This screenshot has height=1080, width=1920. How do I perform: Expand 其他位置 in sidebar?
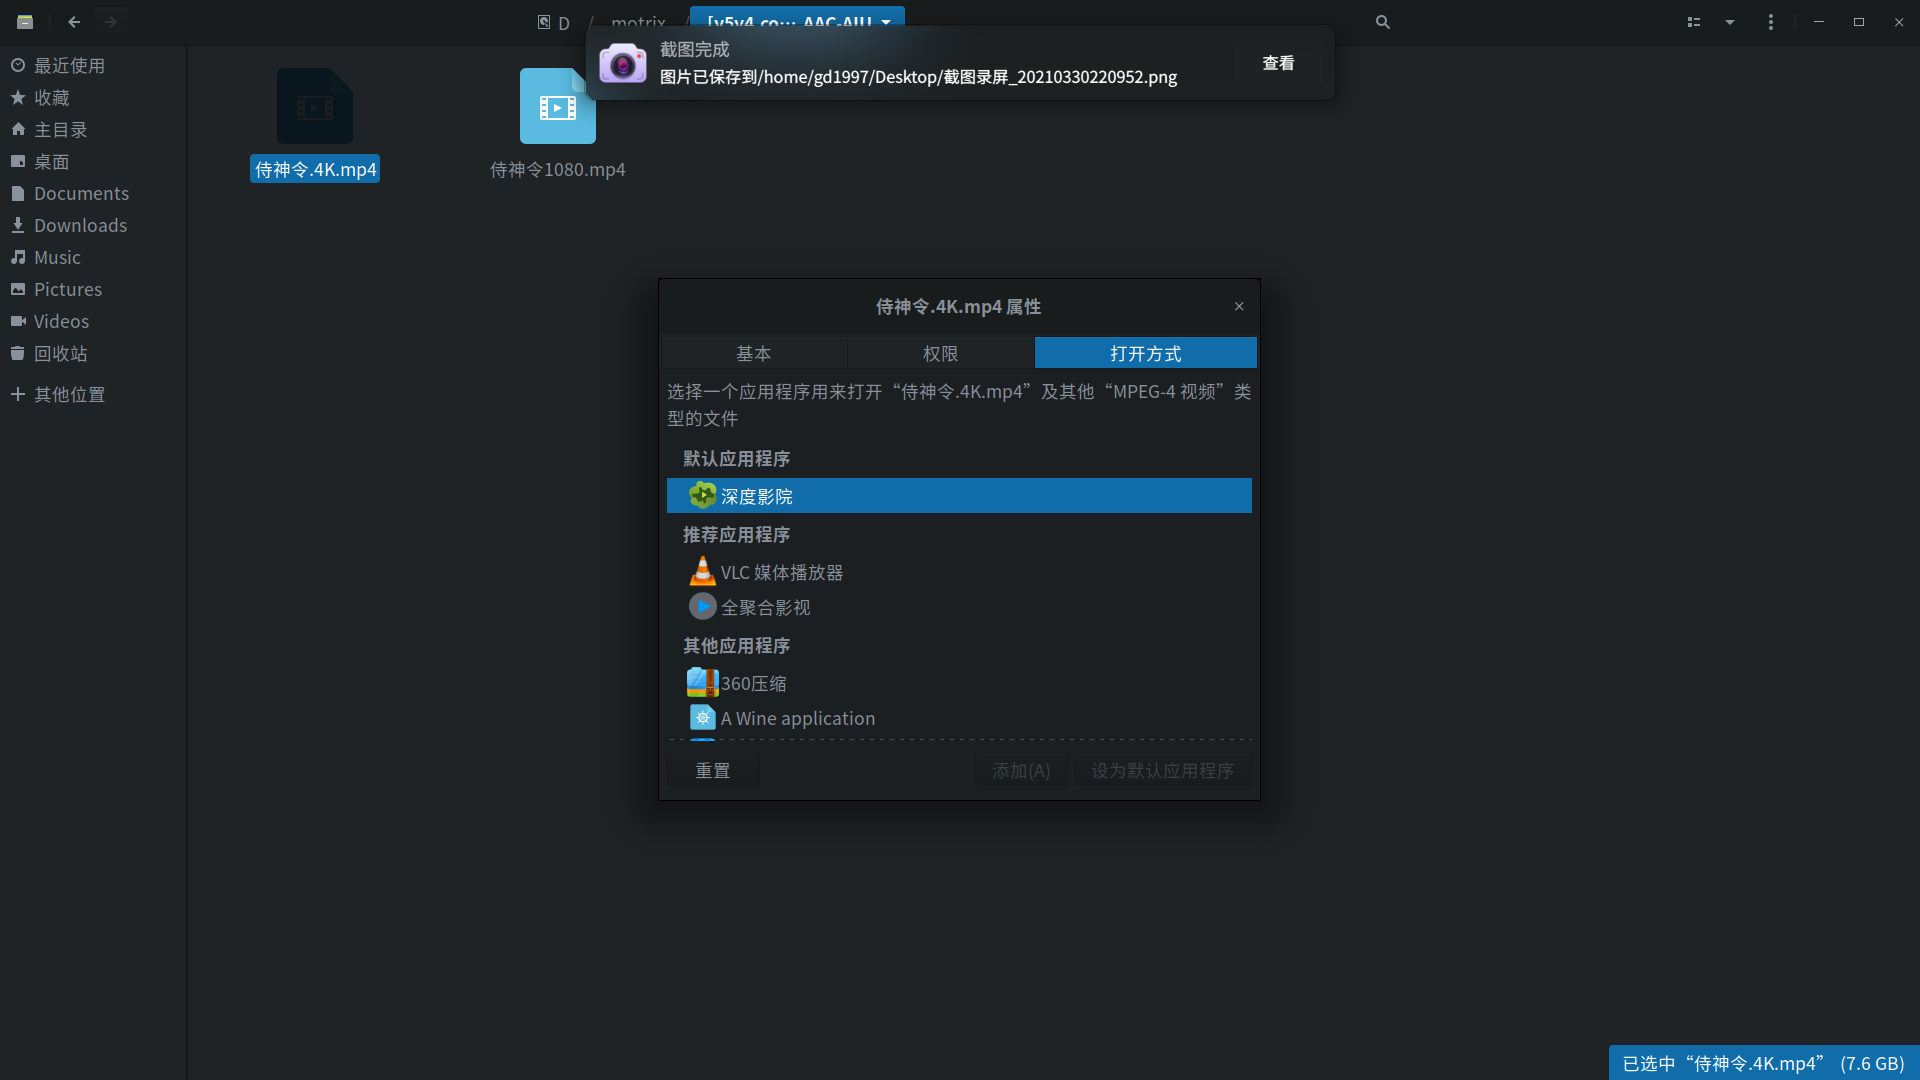(x=69, y=394)
